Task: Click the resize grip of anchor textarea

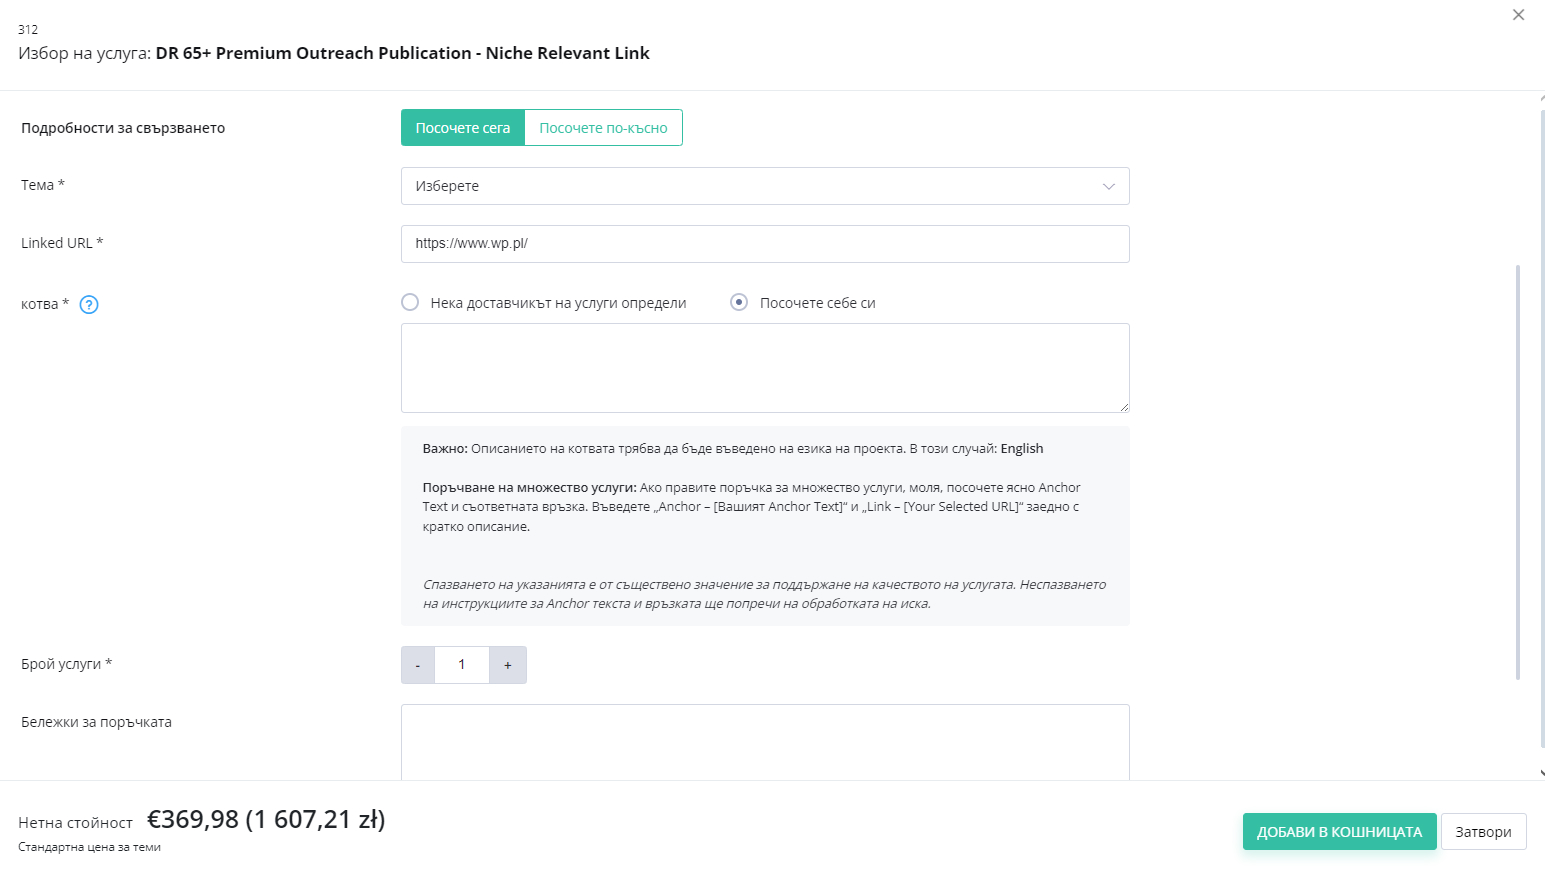Action: 1124,407
